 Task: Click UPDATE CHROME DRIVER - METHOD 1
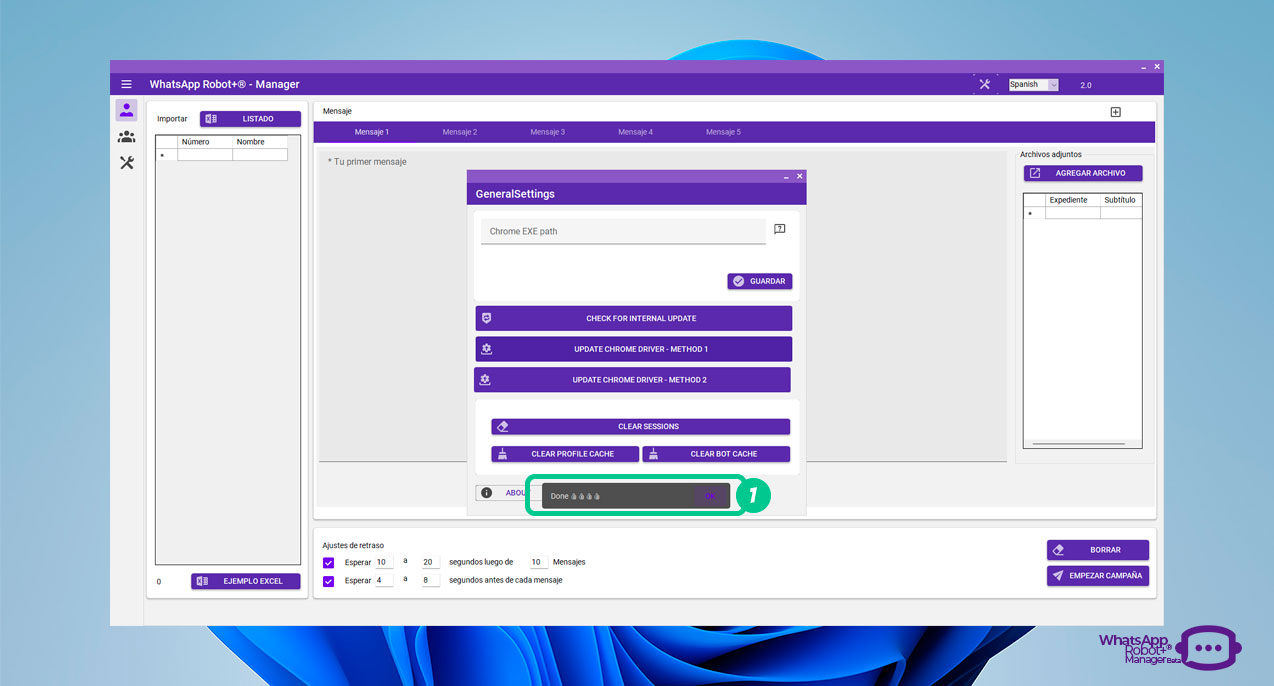coord(634,349)
